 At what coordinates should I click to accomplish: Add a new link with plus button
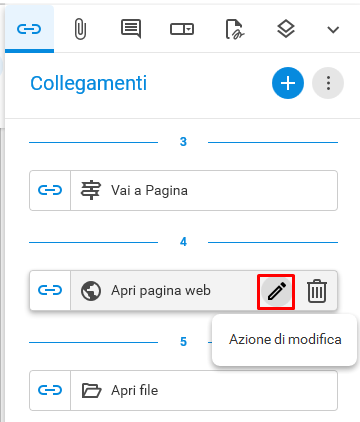point(288,83)
